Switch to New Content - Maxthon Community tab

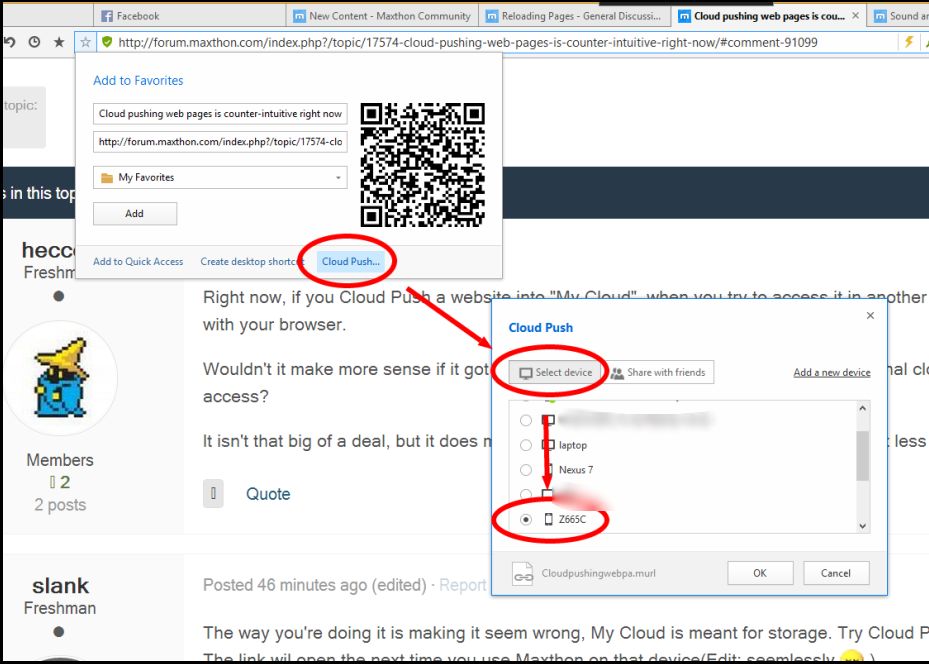tap(383, 16)
